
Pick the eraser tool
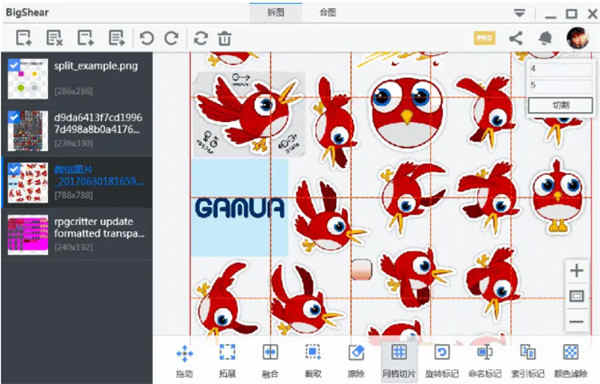(x=356, y=361)
